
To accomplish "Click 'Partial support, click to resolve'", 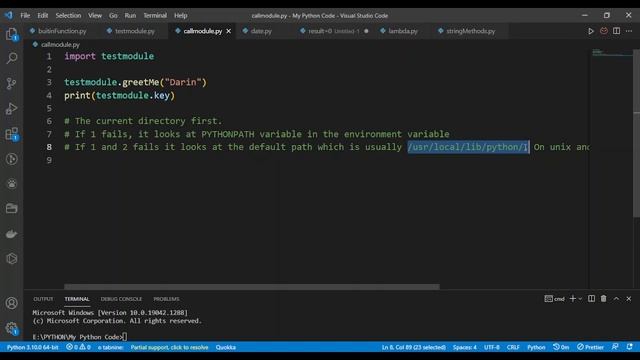I will (x=169, y=347).
